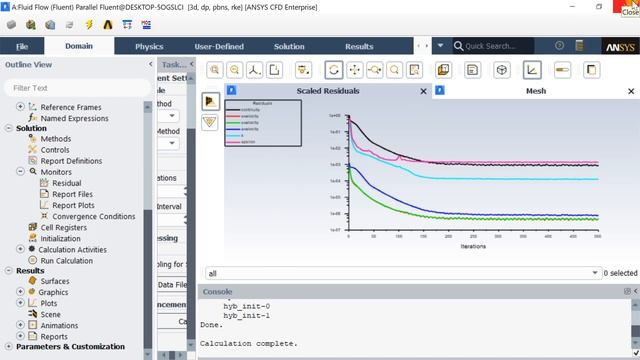
Task: Expand the Reports tree node
Action: [x=20, y=336]
